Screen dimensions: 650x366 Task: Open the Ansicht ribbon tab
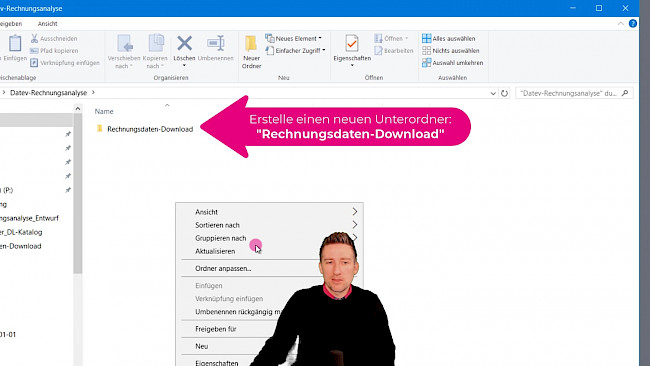pyautogui.click(x=47, y=24)
